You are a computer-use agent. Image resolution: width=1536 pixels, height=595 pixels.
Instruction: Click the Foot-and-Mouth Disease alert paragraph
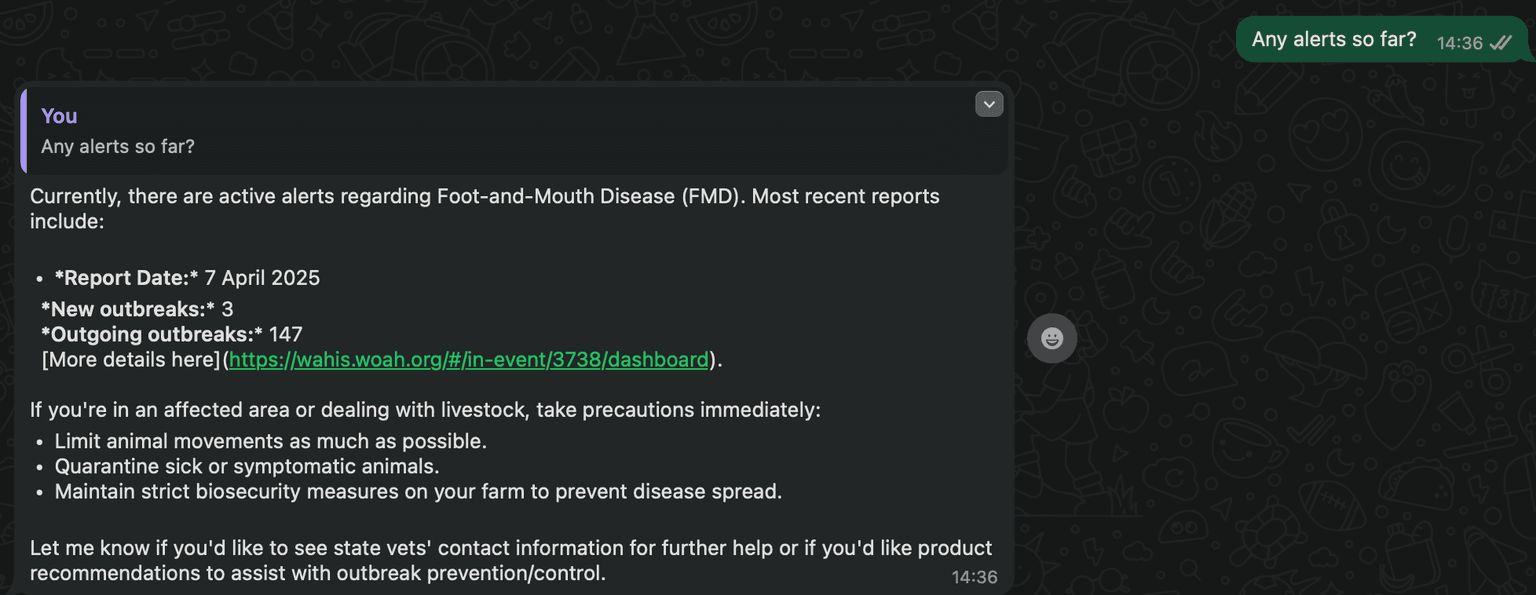tap(485, 208)
